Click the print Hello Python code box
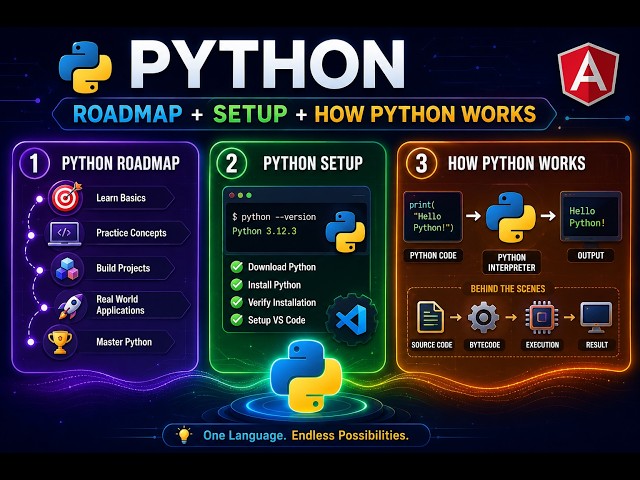This screenshot has height=480, width=640. pos(433,217)
